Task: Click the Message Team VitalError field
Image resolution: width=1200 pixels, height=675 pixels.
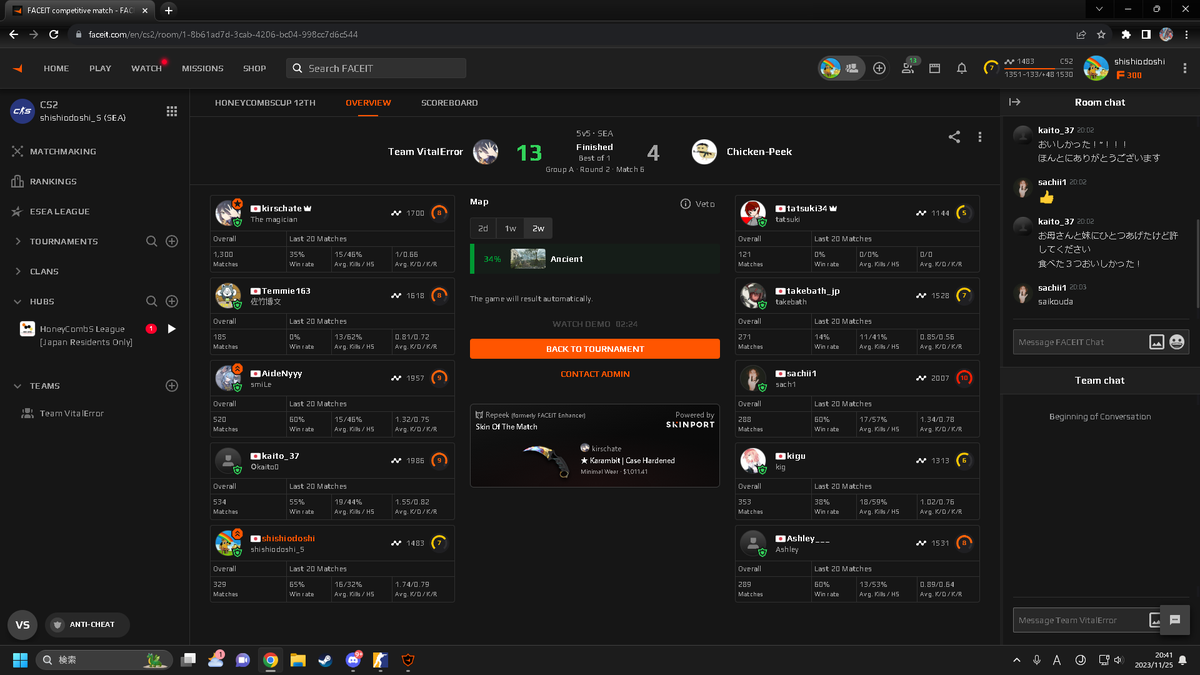Action: tap(1080, 620)
